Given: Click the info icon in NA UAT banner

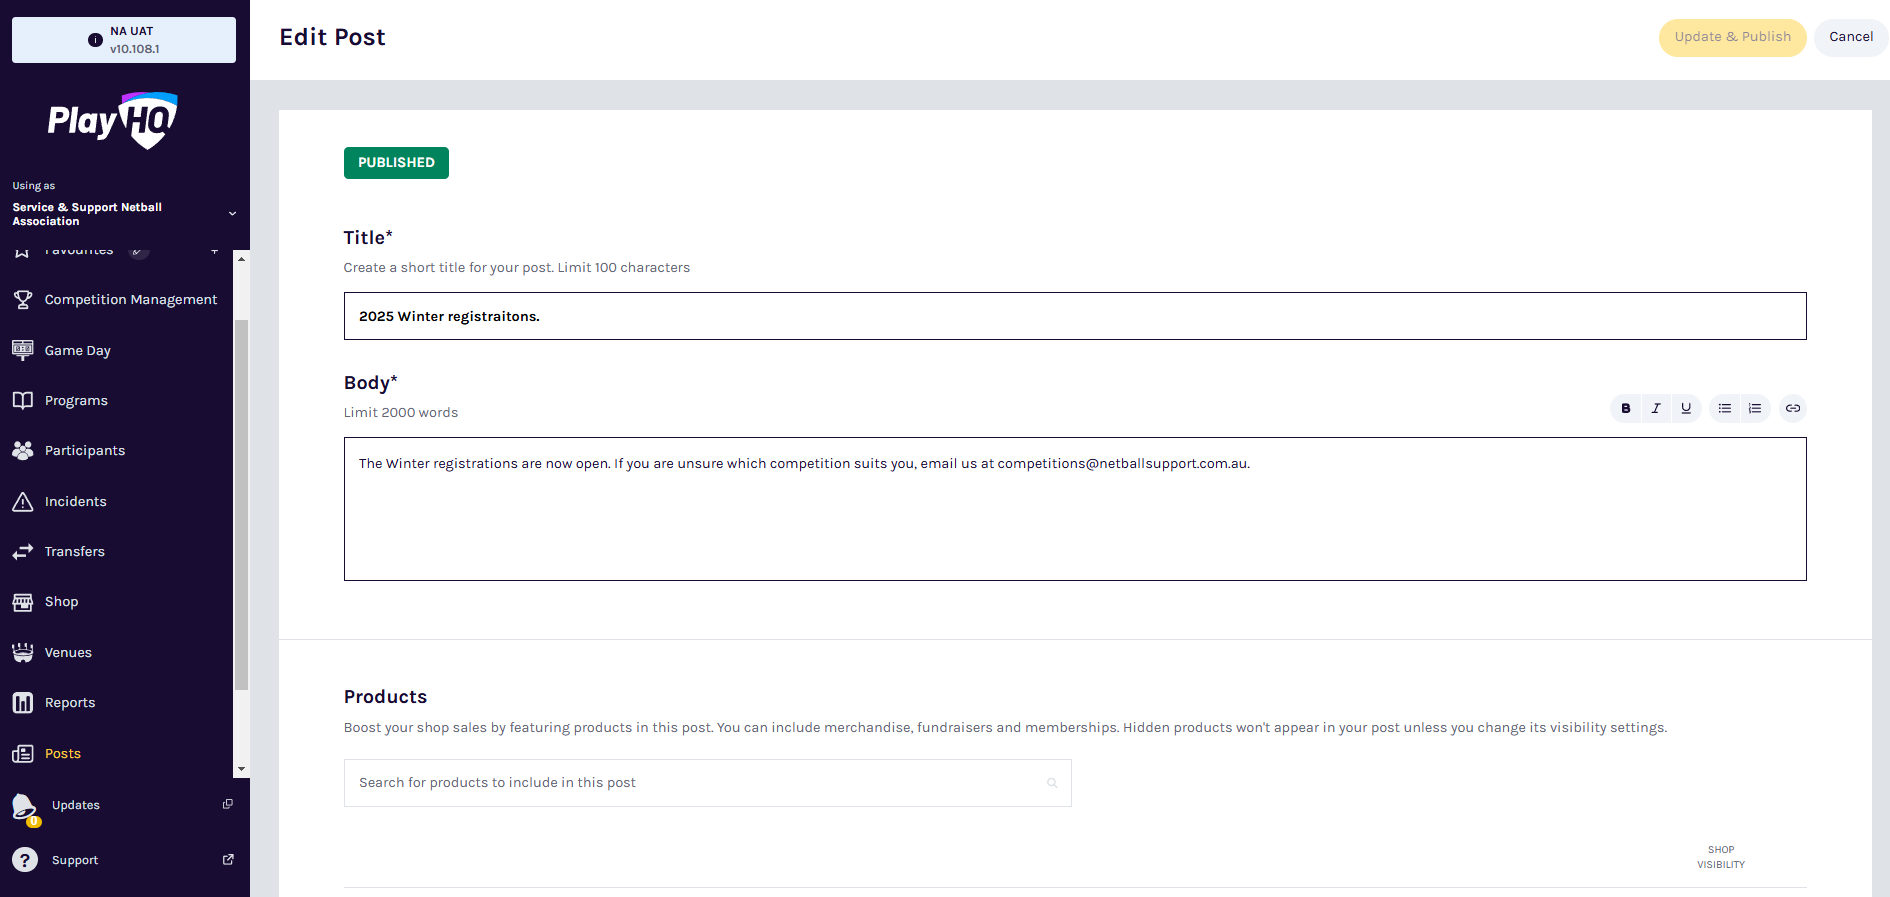Looking at the screenshot, I should pyautogui.click(x=95, y=40).
